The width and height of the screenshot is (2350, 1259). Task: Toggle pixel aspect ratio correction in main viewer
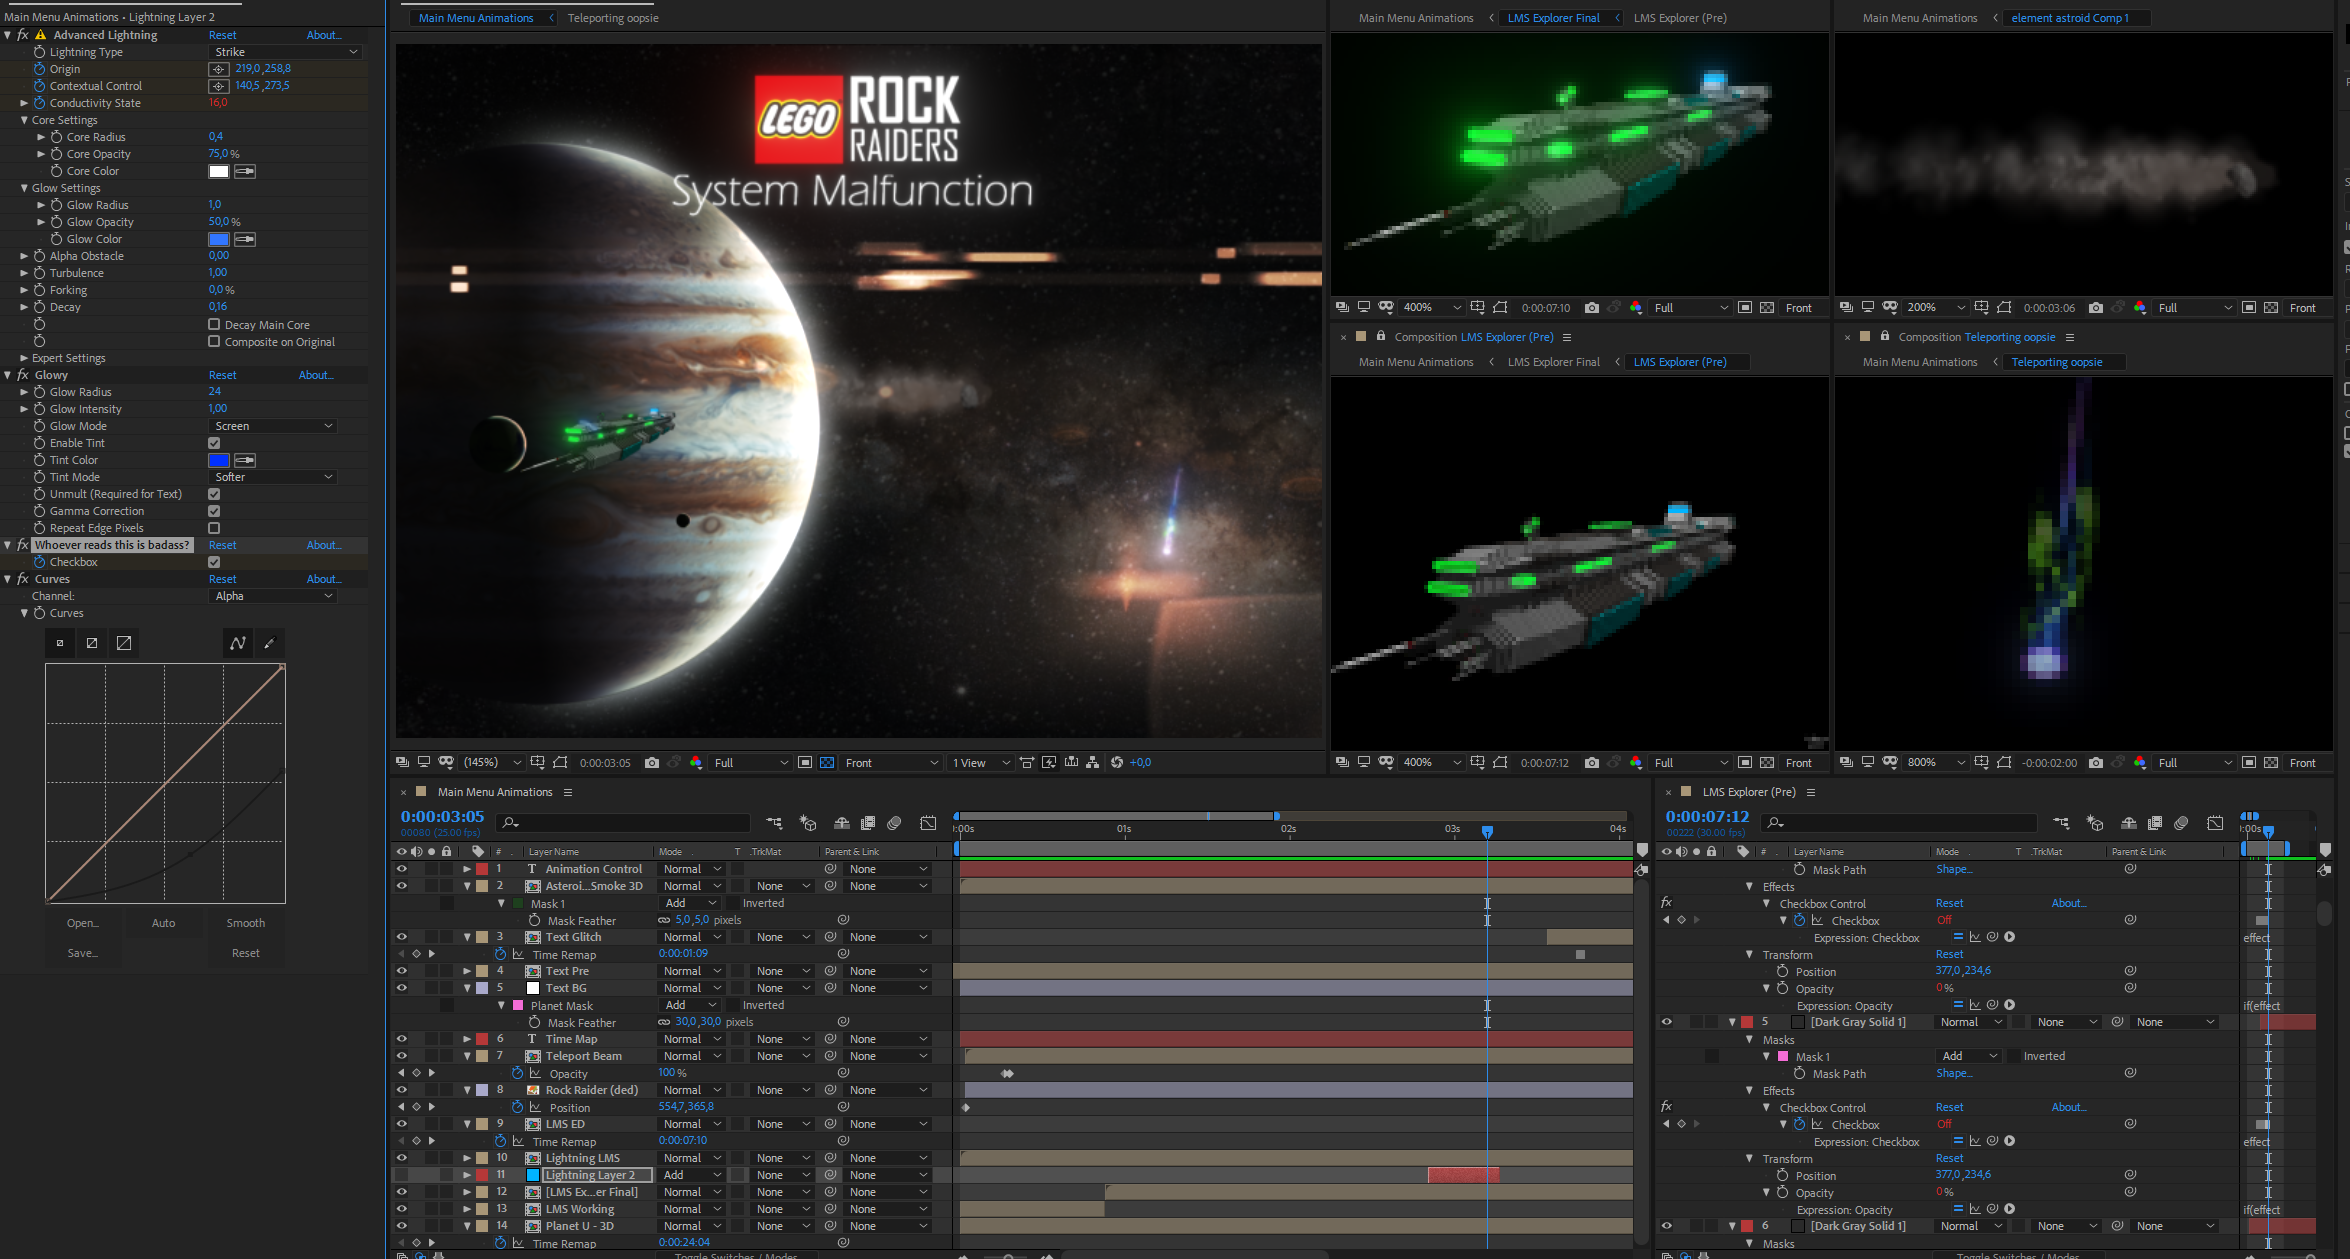click(1027, 763)
